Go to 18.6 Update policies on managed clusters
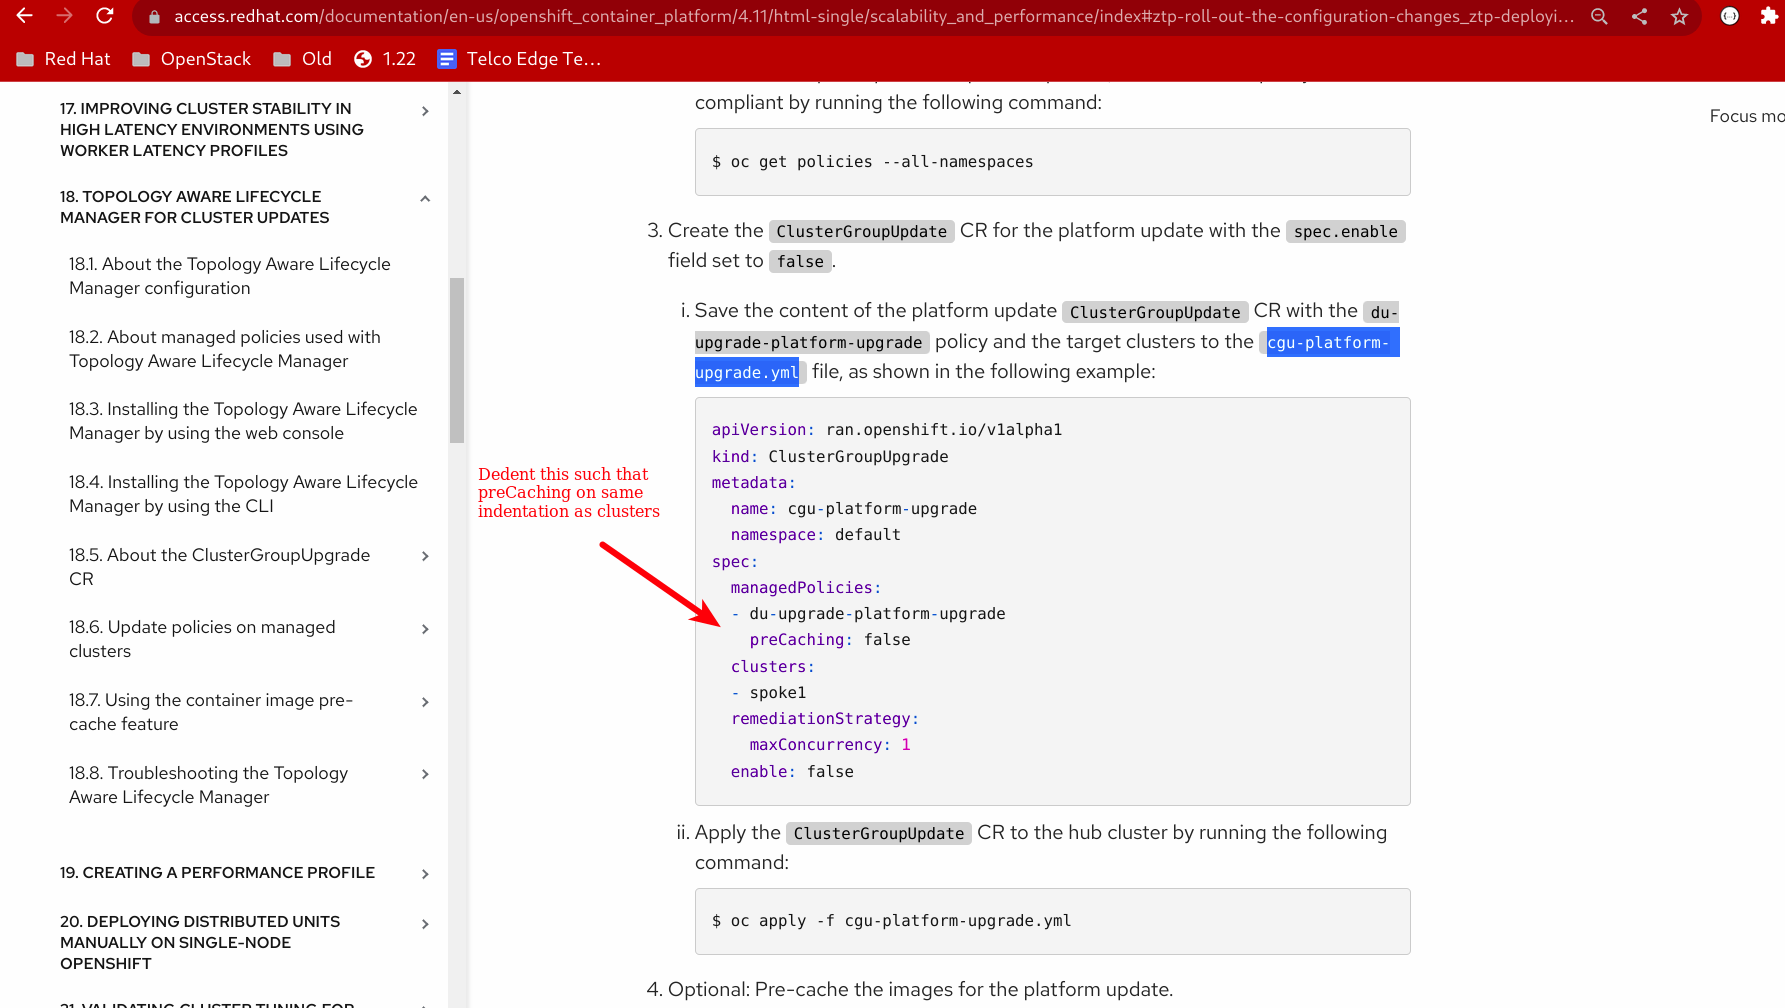The width and height of the screenshot is (1785, 1008). [x=202, y=639]
